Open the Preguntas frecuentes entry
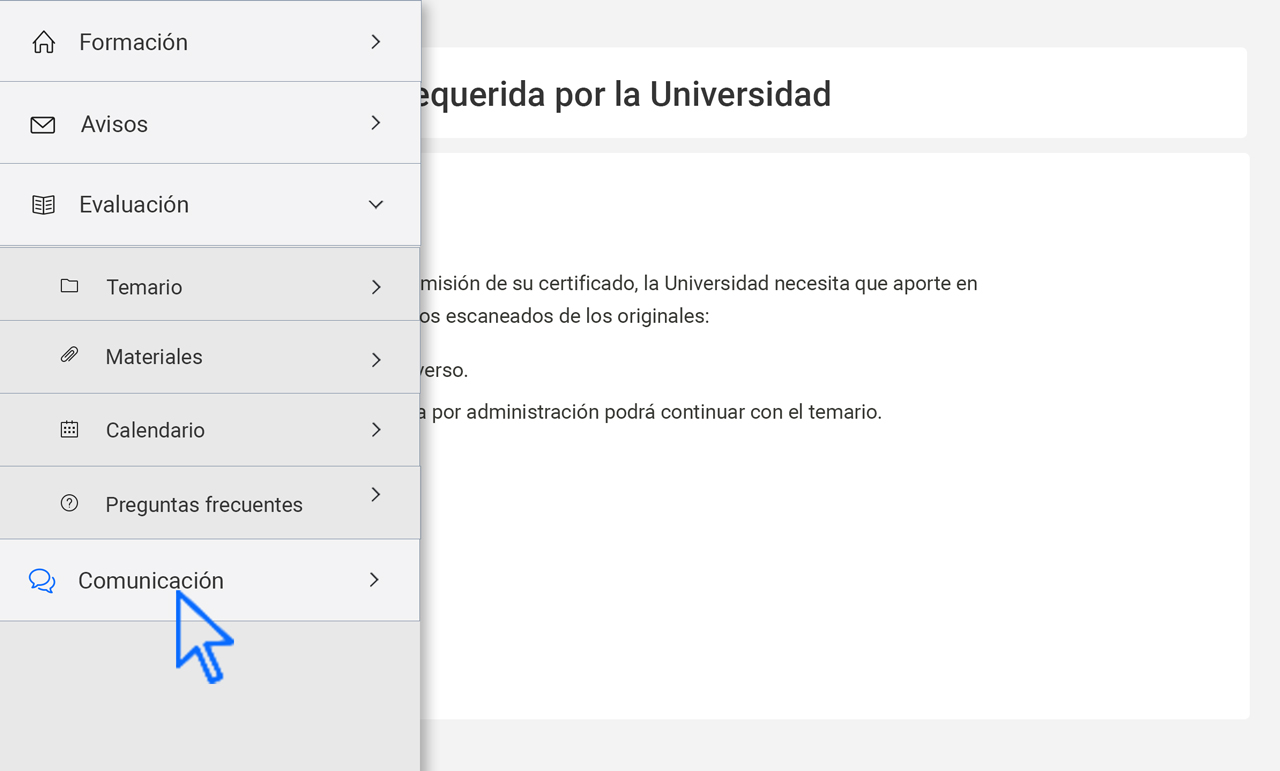The image size is (1280, 771). [x=210, y=503]
